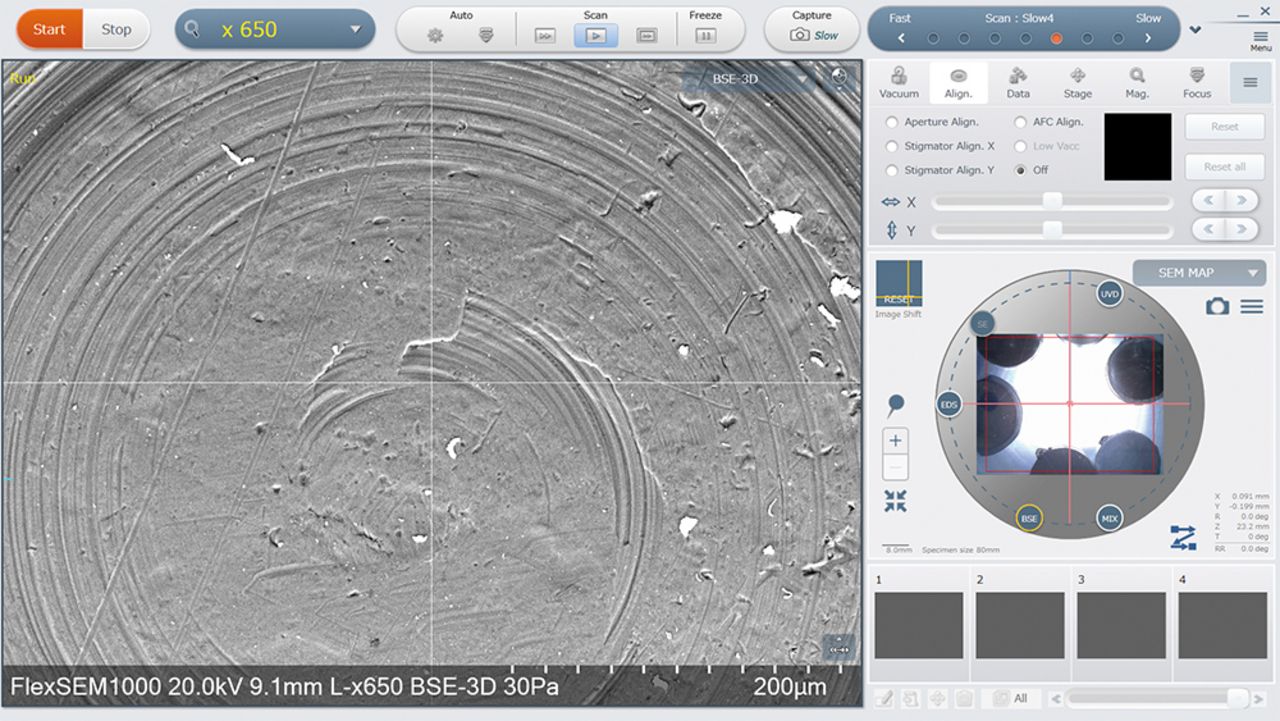Click the Reset all button
Viewport: 1280px width, 721px height.
1225,167
